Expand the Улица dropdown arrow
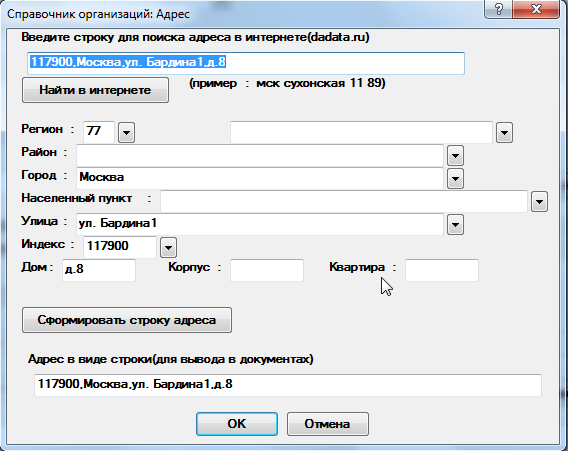 [x=455, y=225]
